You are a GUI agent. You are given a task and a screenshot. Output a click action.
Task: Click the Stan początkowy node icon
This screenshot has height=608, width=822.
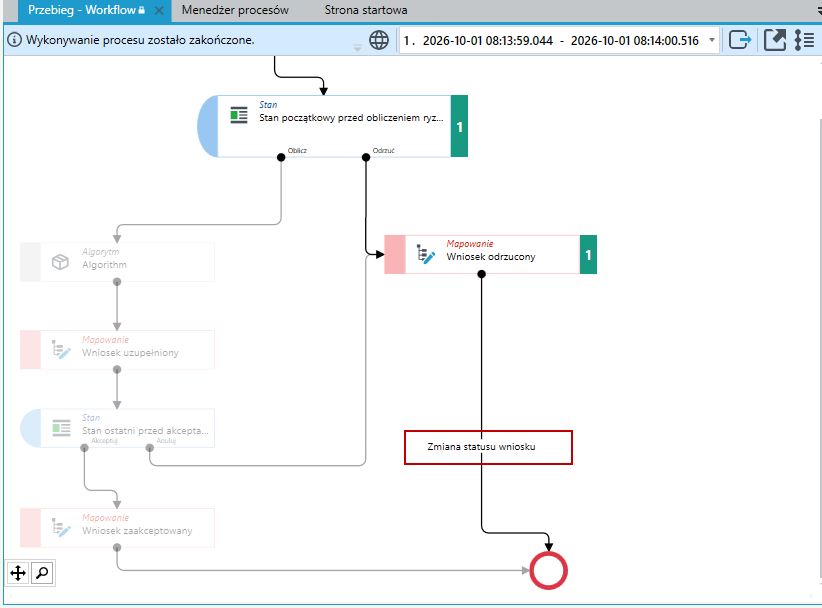(x=239, y=115)
